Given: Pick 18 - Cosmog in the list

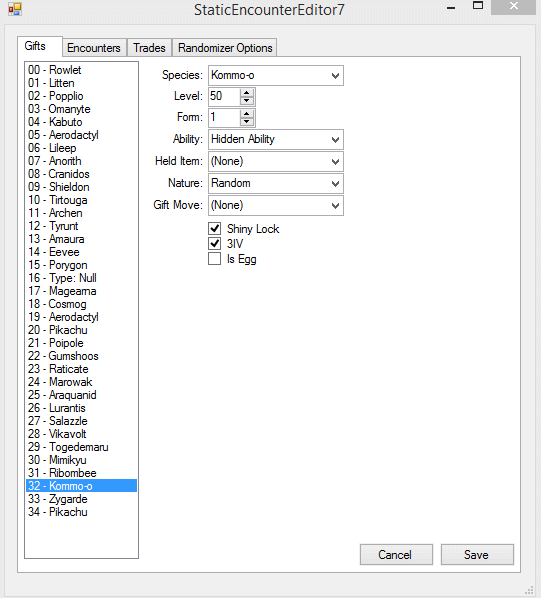Looking at the screenshot, I should (x=81, y=304).
